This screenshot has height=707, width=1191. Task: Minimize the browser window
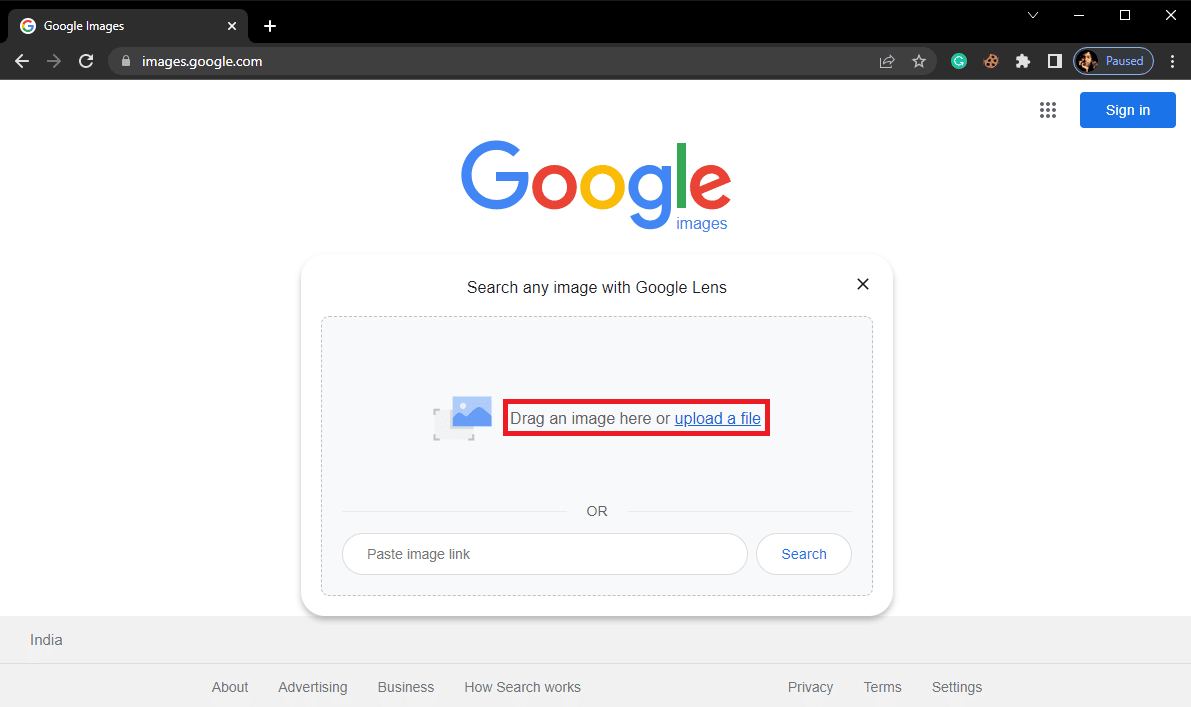click(1079, 15)
